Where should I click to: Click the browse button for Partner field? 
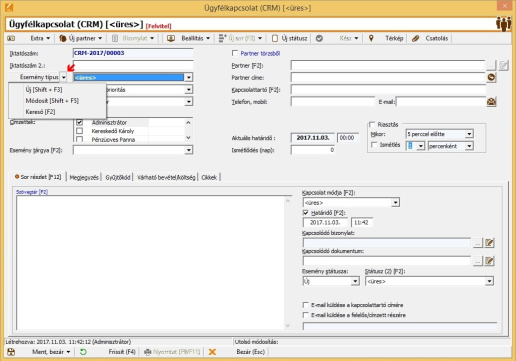[x=491, y=65]
